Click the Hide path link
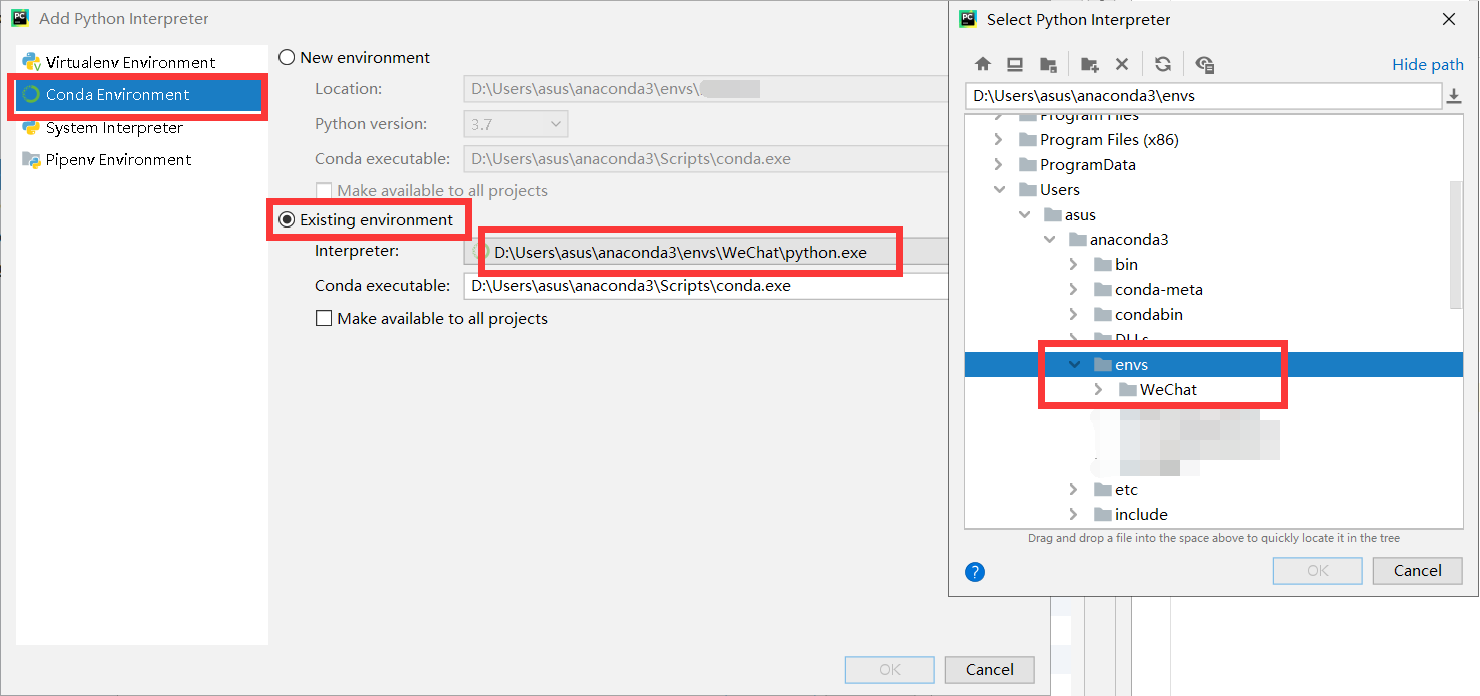This screenshot has height=696, width=1480. click(1427, 63)
